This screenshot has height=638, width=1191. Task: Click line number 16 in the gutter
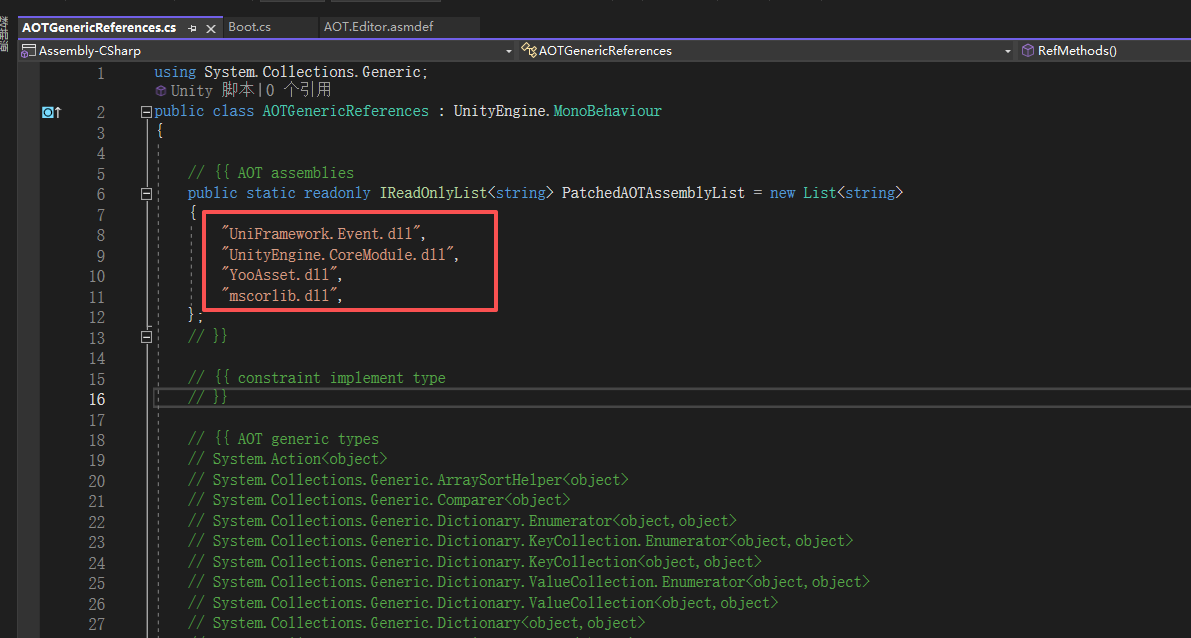coord(96,399)
